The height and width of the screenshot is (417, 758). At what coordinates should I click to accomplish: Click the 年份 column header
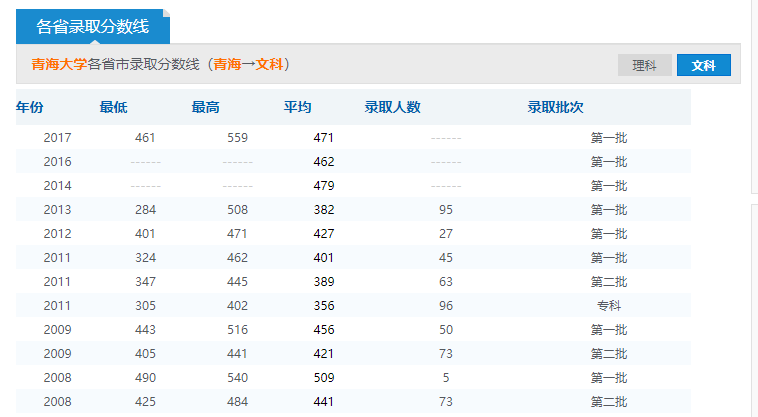(x=29, y=107)
